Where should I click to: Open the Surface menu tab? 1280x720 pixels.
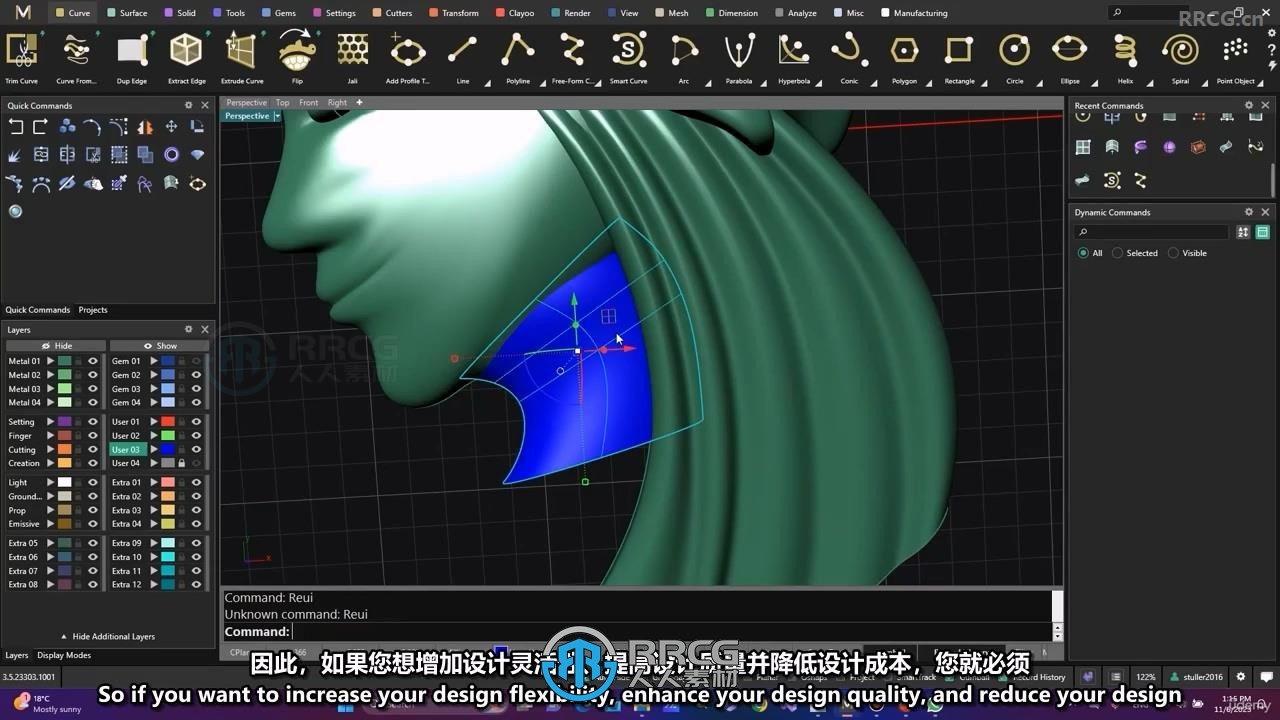point(127,13)
